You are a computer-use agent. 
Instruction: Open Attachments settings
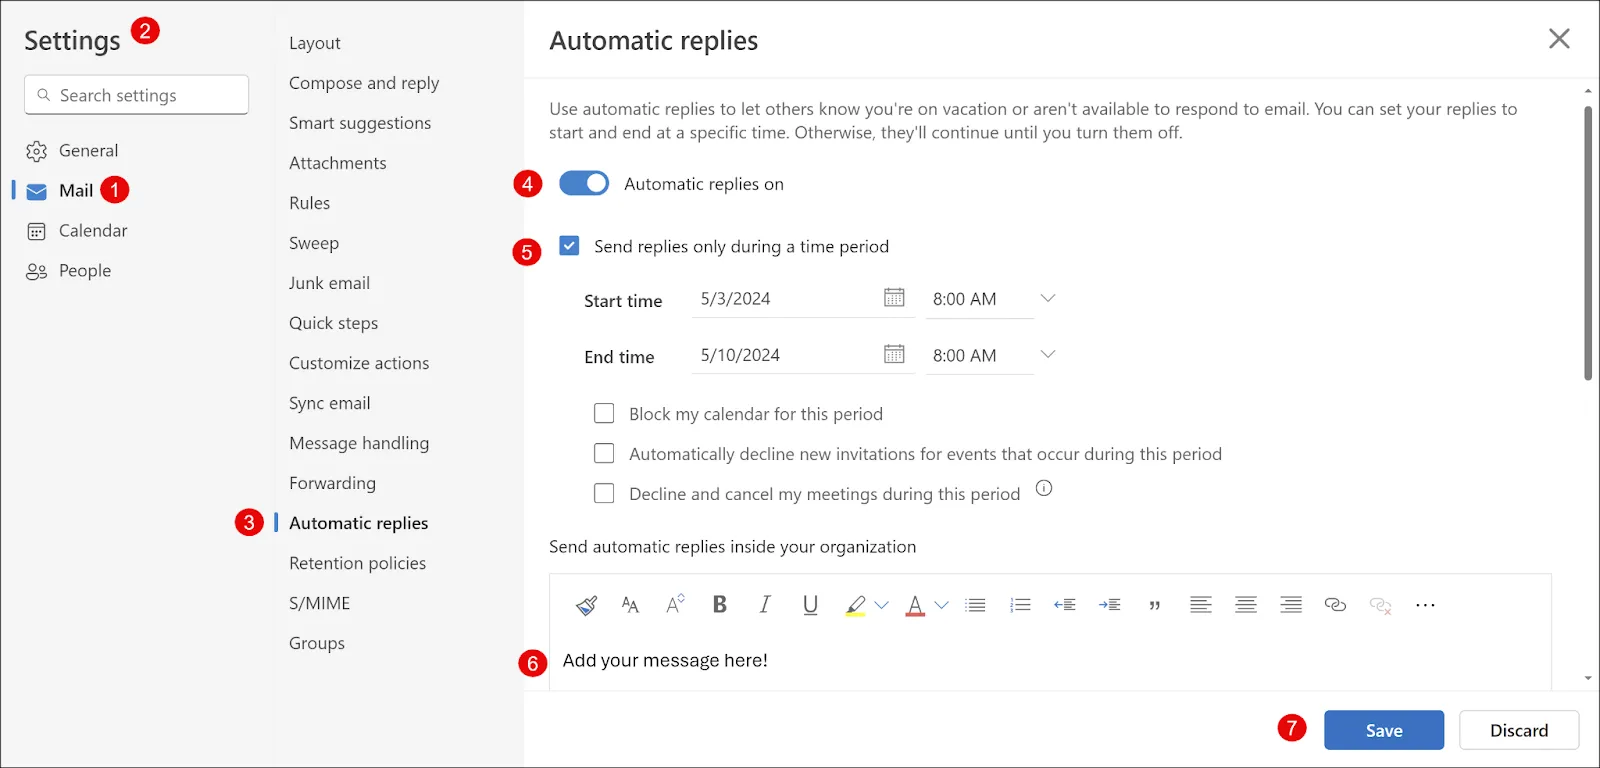(338, 163)
